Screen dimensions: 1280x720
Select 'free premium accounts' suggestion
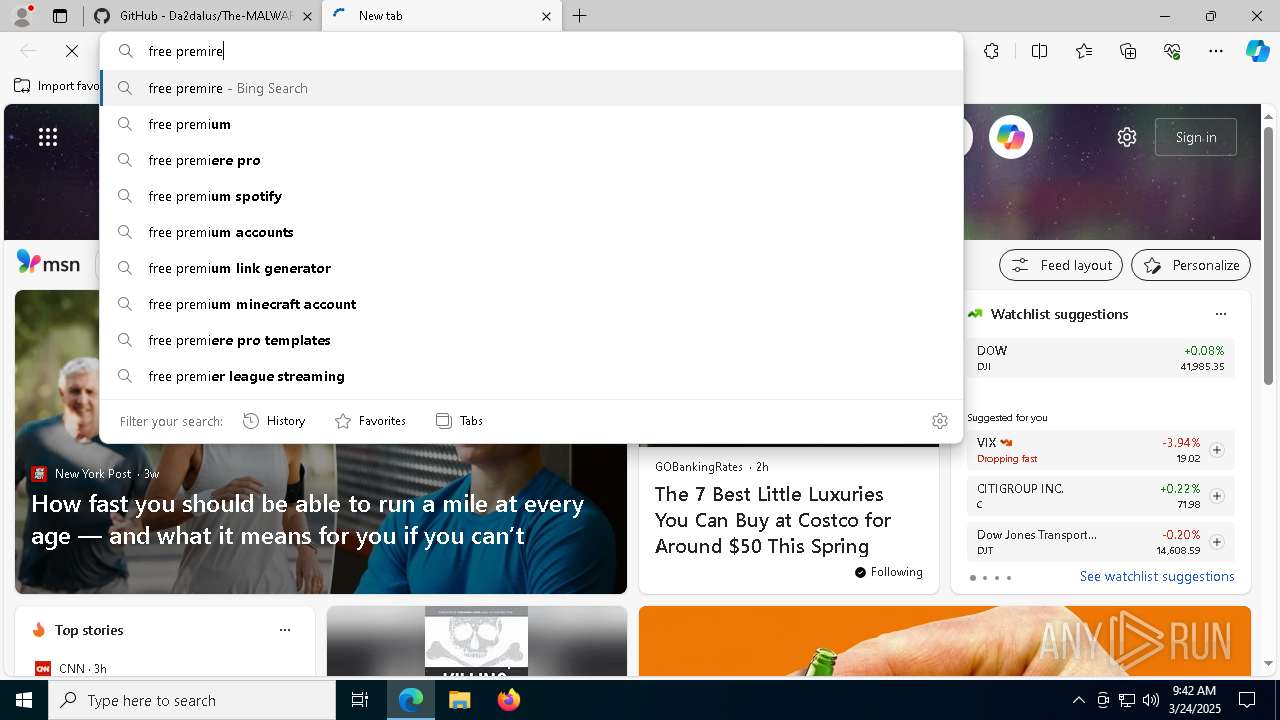(531, 232)
